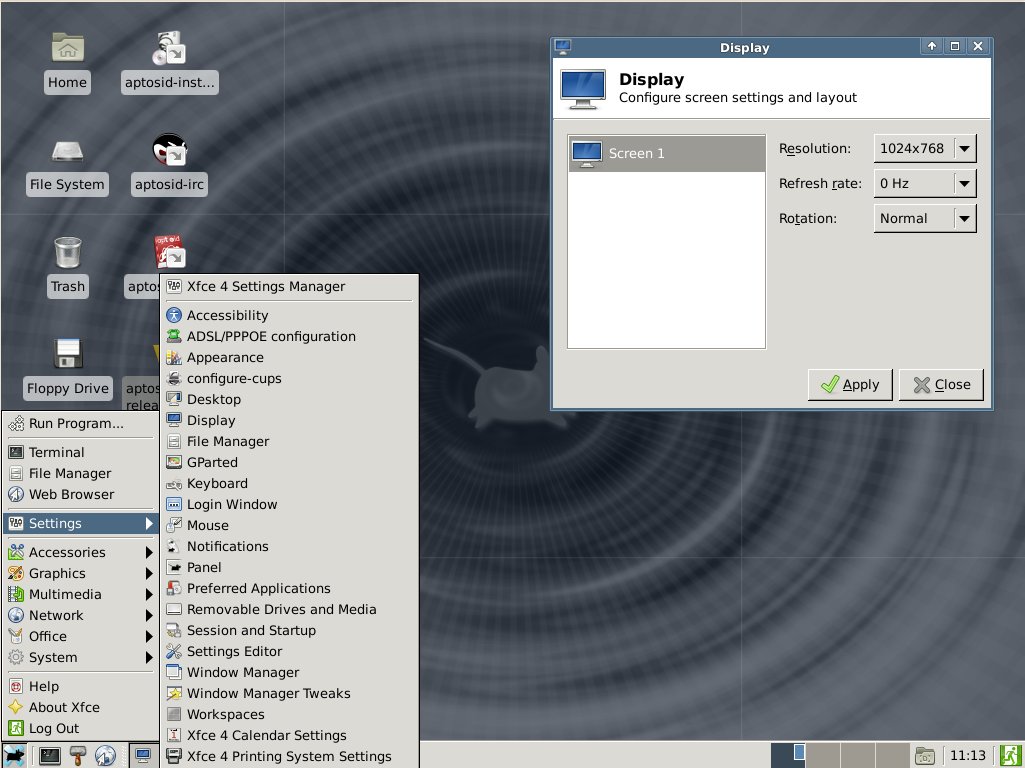Screen dimensions: 1025x768
Task: Open Settings Editor
Action: click(289, 652)
